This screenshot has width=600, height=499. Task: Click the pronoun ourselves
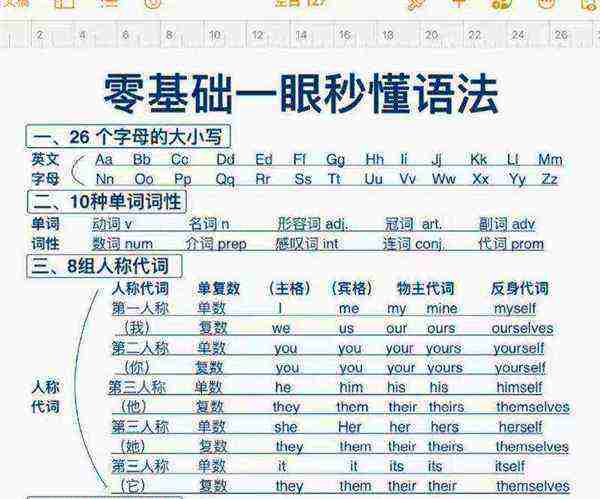tap(522, 328)
